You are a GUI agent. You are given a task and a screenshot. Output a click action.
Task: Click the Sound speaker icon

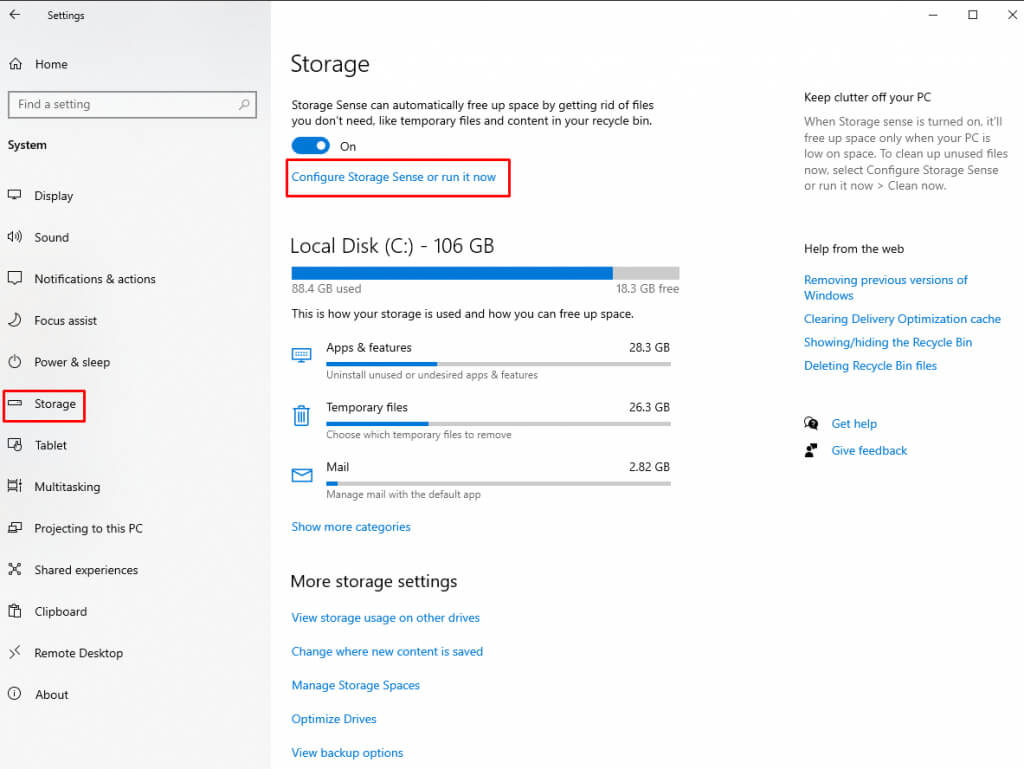pos(15,237)
